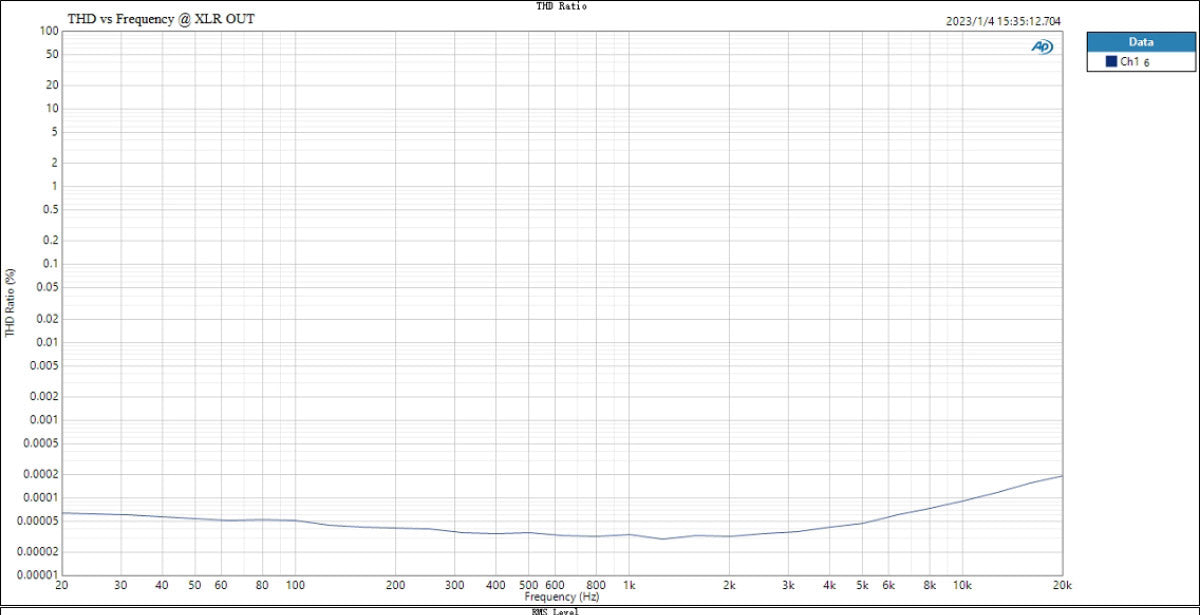Click the Data legend header
The image size is (1200, 615).
point(1140,42)
